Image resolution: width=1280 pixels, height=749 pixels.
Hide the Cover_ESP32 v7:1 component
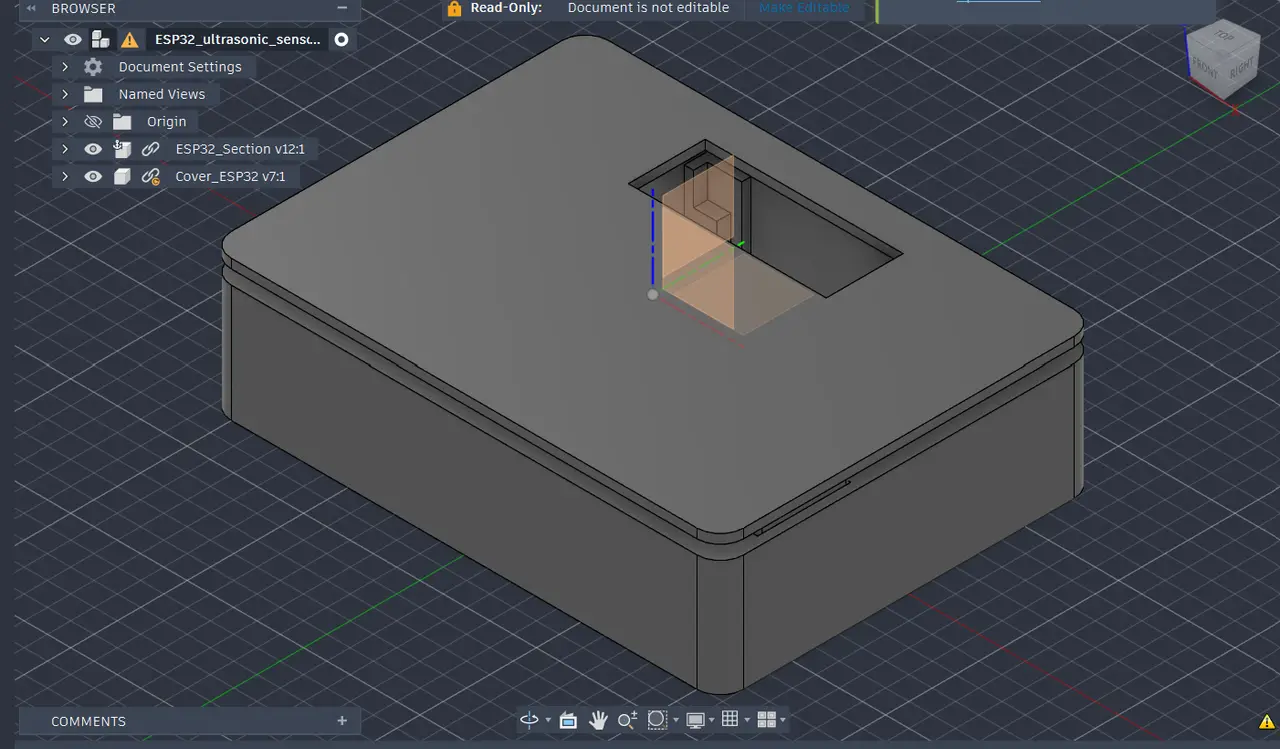coord(93,176)
